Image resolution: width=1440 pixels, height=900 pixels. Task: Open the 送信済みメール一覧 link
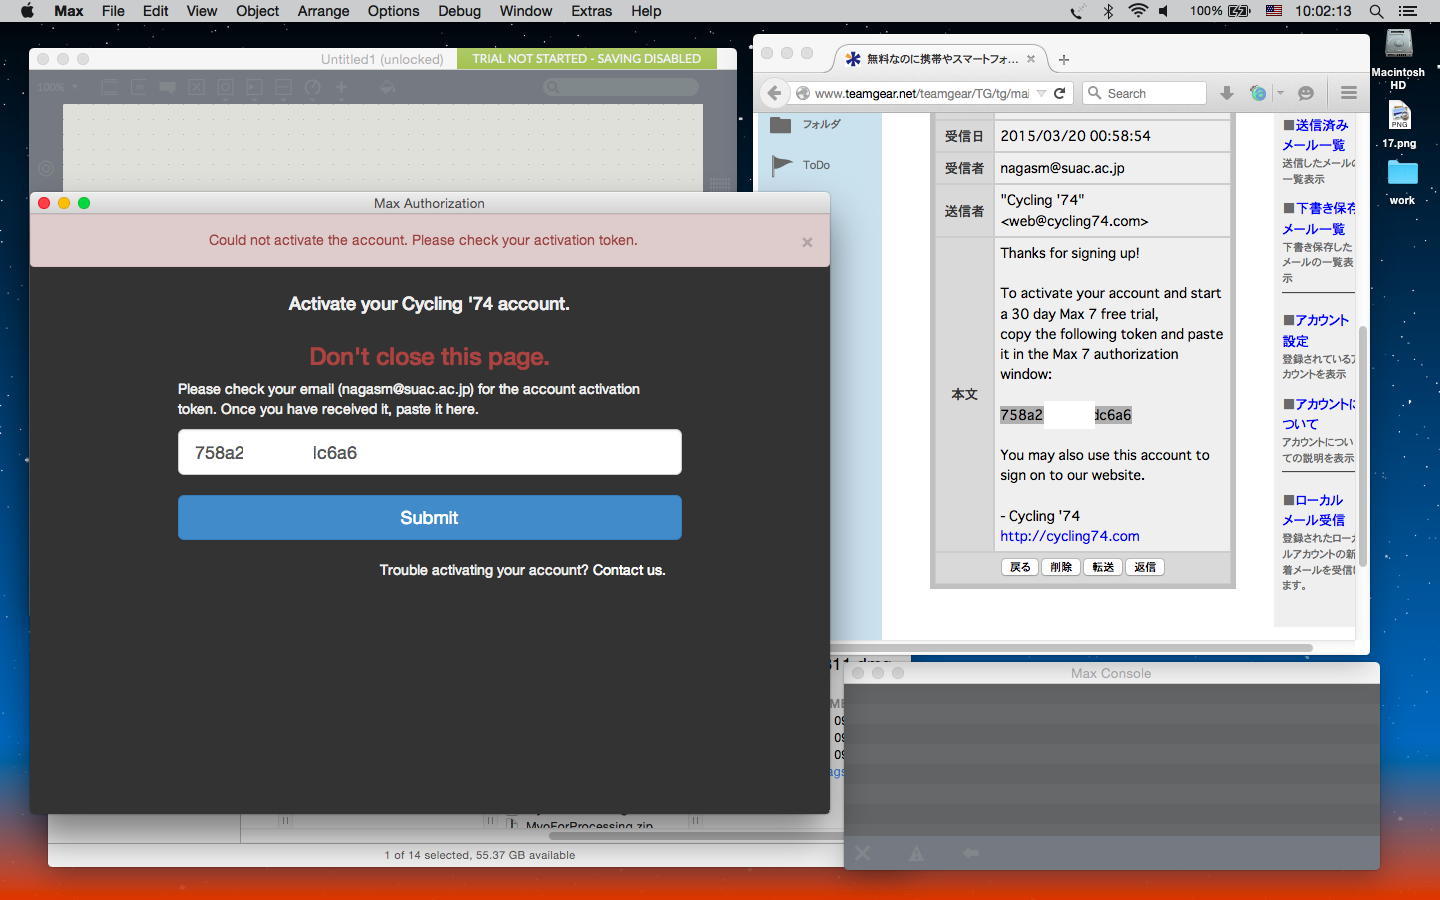(1317, 135)
